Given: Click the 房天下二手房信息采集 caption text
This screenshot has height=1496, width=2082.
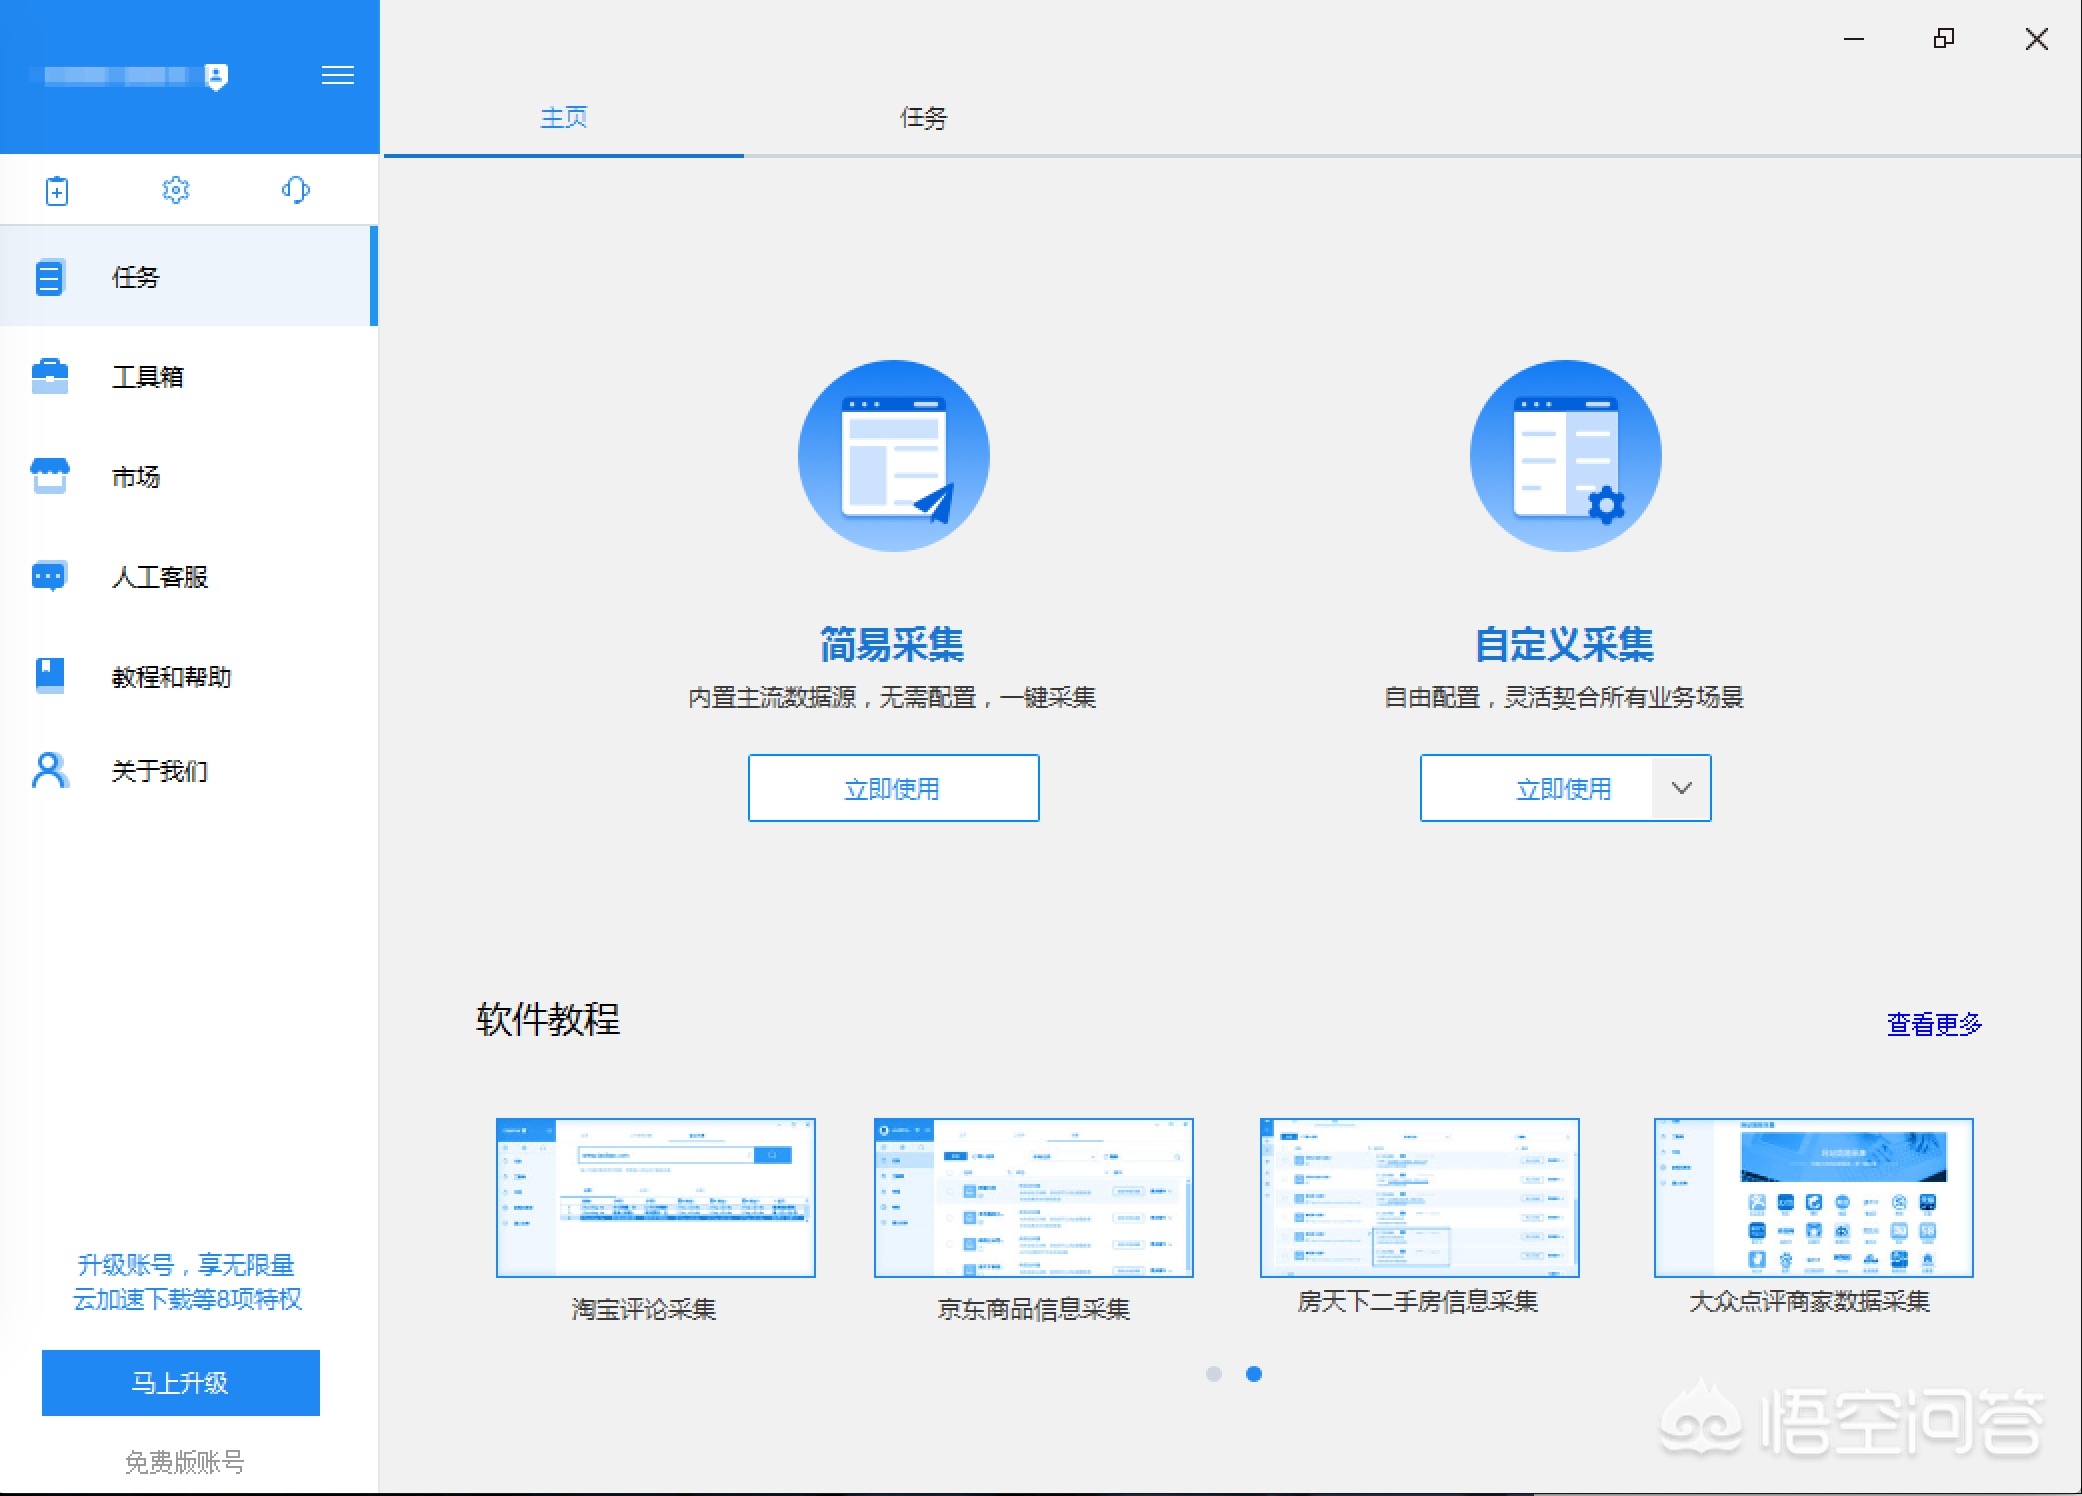Looking at the screenshot, I should pyautogui.click(x=1418, y=1301).
